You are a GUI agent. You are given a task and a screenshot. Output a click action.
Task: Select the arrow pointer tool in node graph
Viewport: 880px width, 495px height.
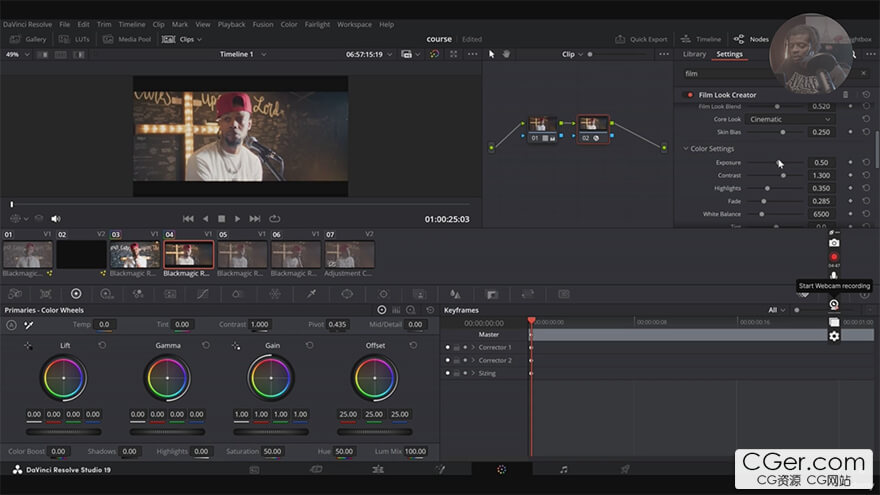pyautogui.click(x=492, y=54)
